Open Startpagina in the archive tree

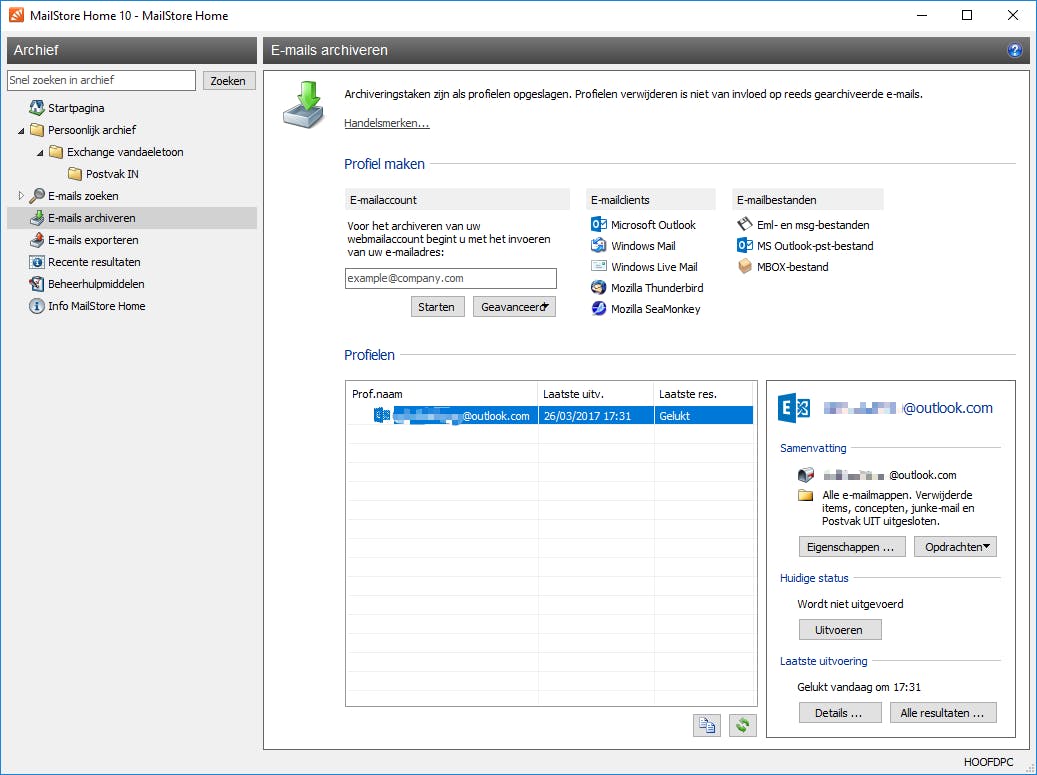coord(76,108)
